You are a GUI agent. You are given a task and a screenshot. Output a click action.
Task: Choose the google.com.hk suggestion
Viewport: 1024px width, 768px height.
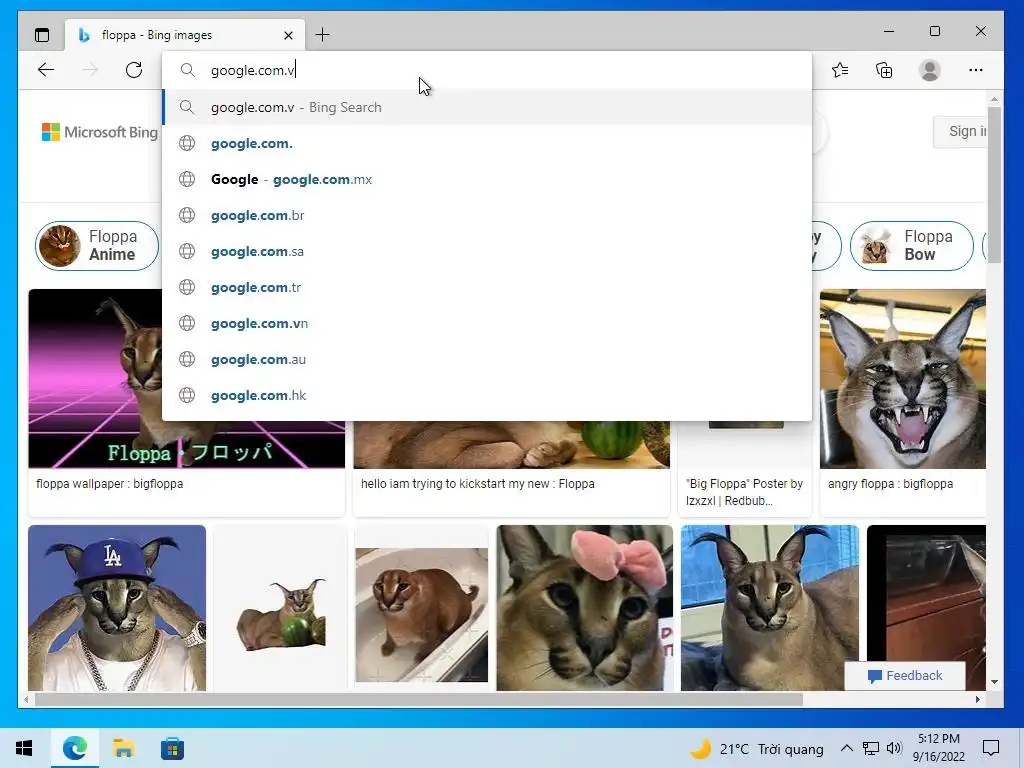[487, 394]
